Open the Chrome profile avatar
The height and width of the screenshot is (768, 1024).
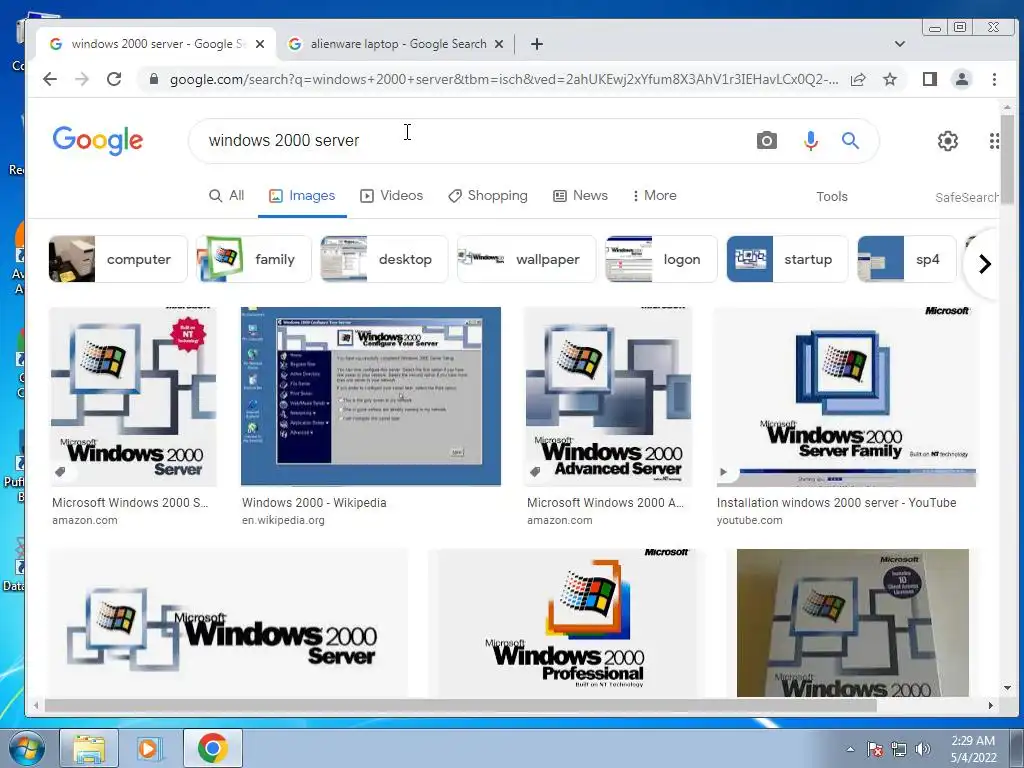click(x=961, y=80)
